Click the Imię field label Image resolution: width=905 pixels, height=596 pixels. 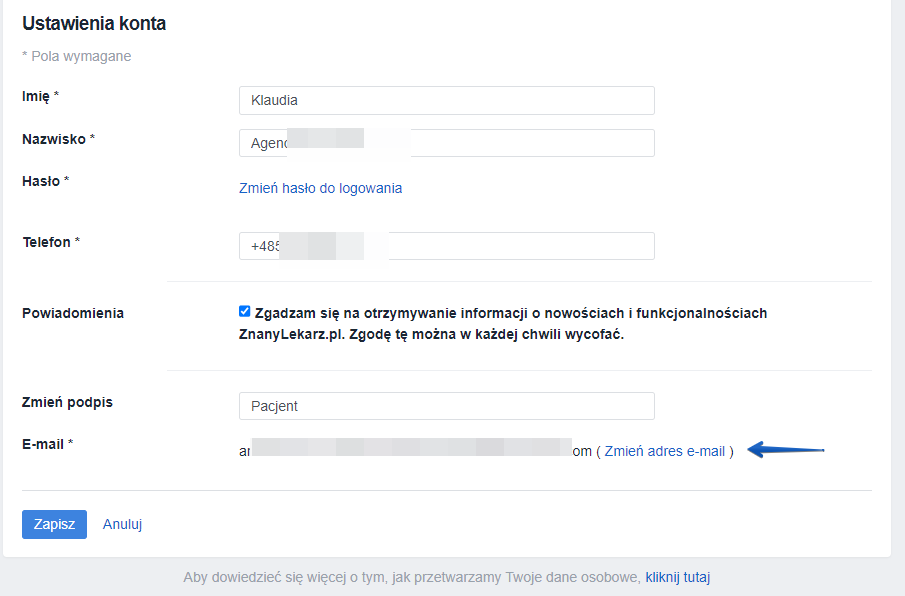[36, 96]
